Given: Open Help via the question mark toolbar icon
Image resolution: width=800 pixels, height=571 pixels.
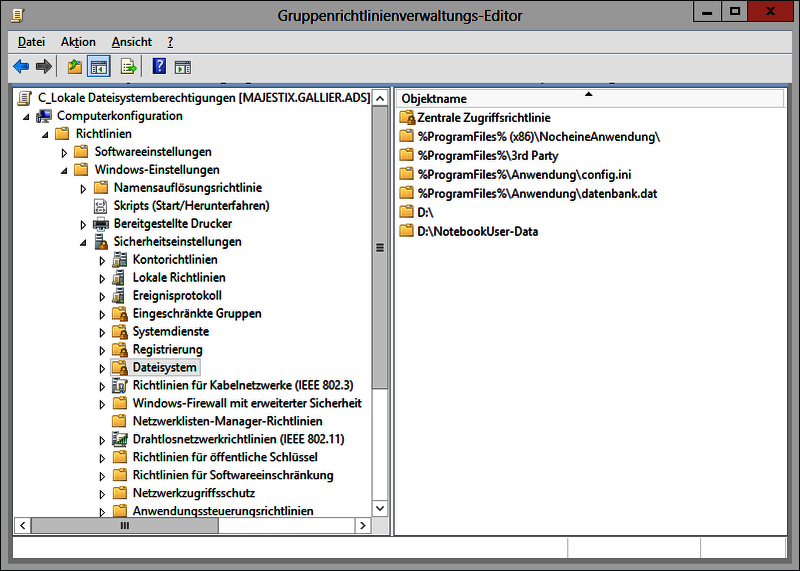Looking at the screenshot, I should pos(159,66).
